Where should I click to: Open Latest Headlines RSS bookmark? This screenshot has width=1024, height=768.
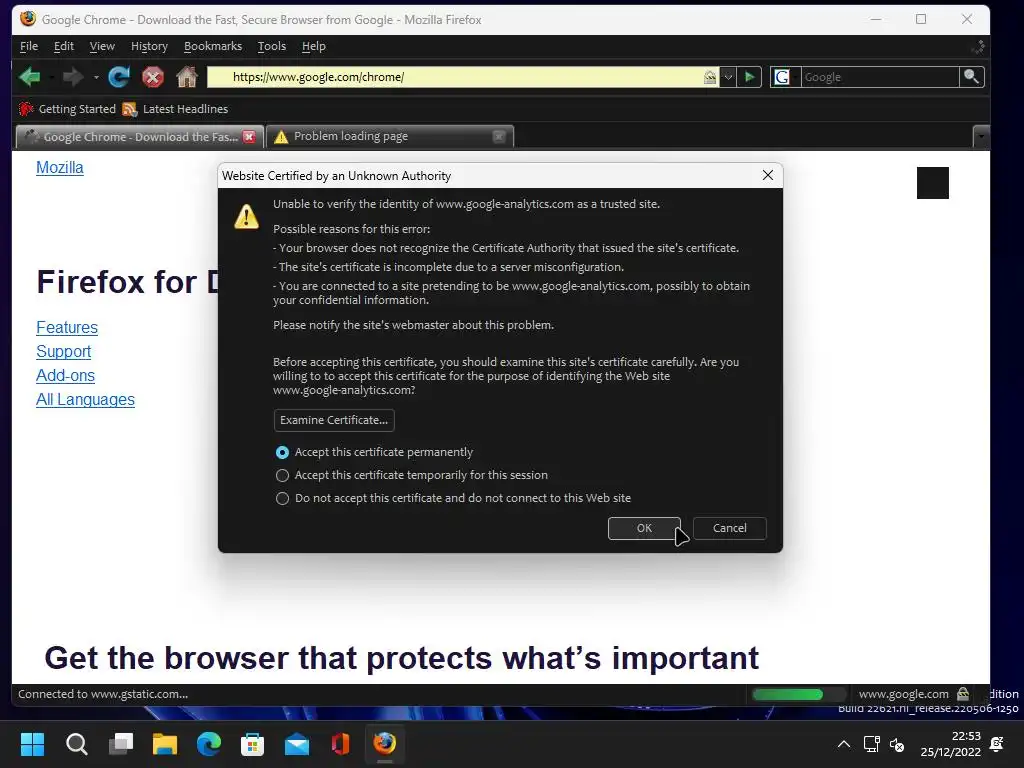(x=176, y=109)
